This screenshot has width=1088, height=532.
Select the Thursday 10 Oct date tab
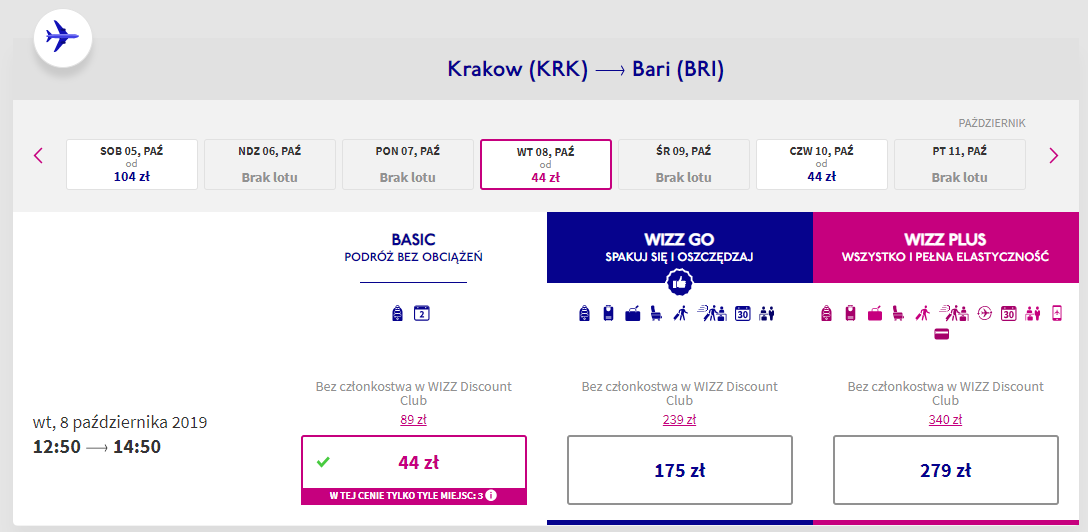[822, 164]
